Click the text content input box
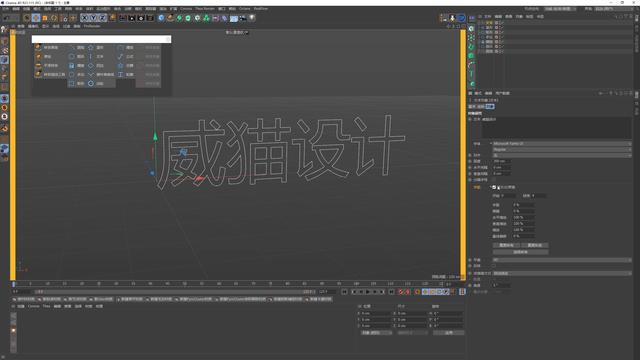This screenshot has width=640, height=360. (557, 129)
